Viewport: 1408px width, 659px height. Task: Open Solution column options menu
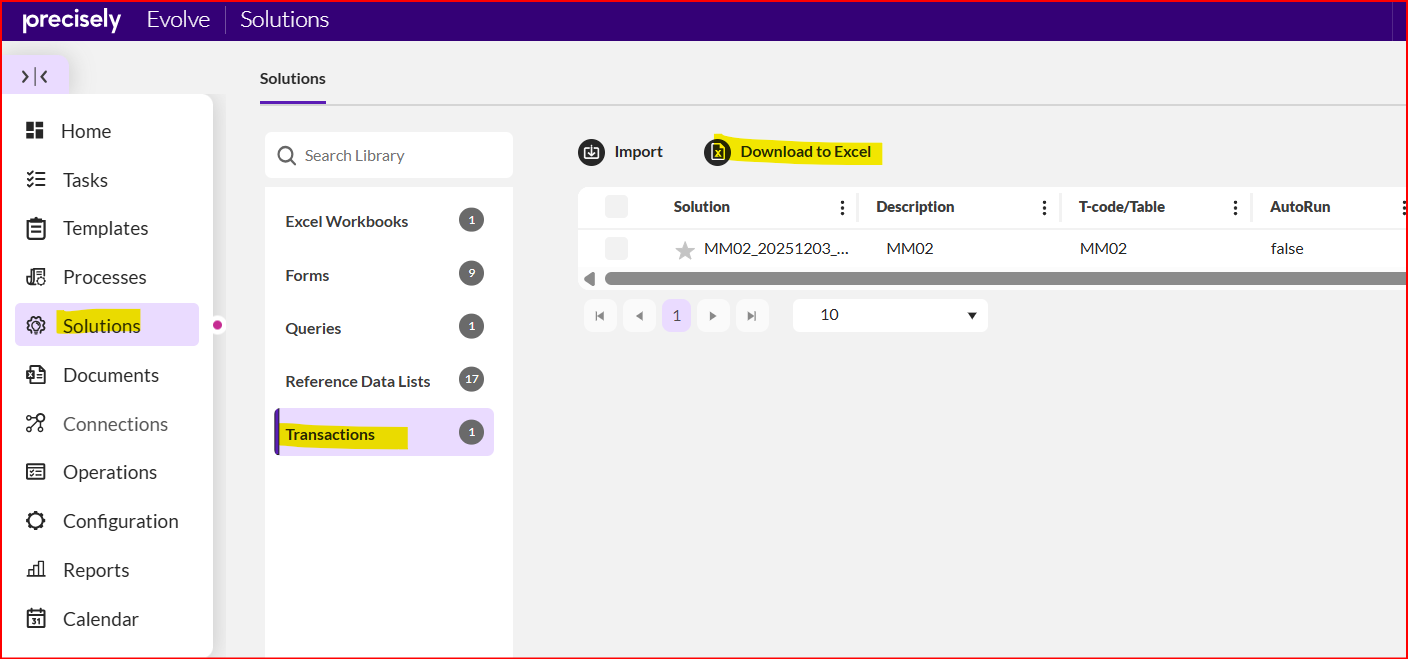tap(842, 208)
